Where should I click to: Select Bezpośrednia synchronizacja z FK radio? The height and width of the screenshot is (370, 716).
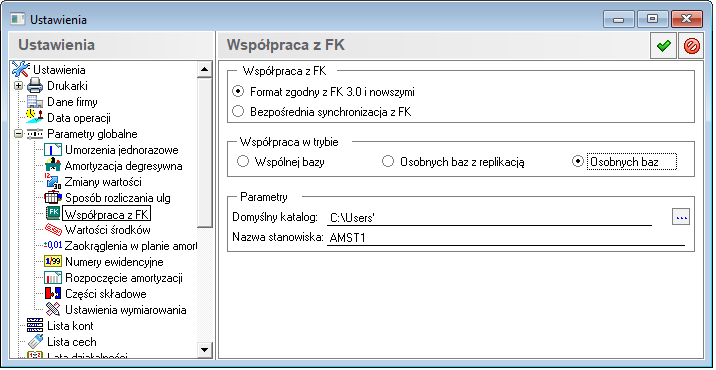(238, 112)
